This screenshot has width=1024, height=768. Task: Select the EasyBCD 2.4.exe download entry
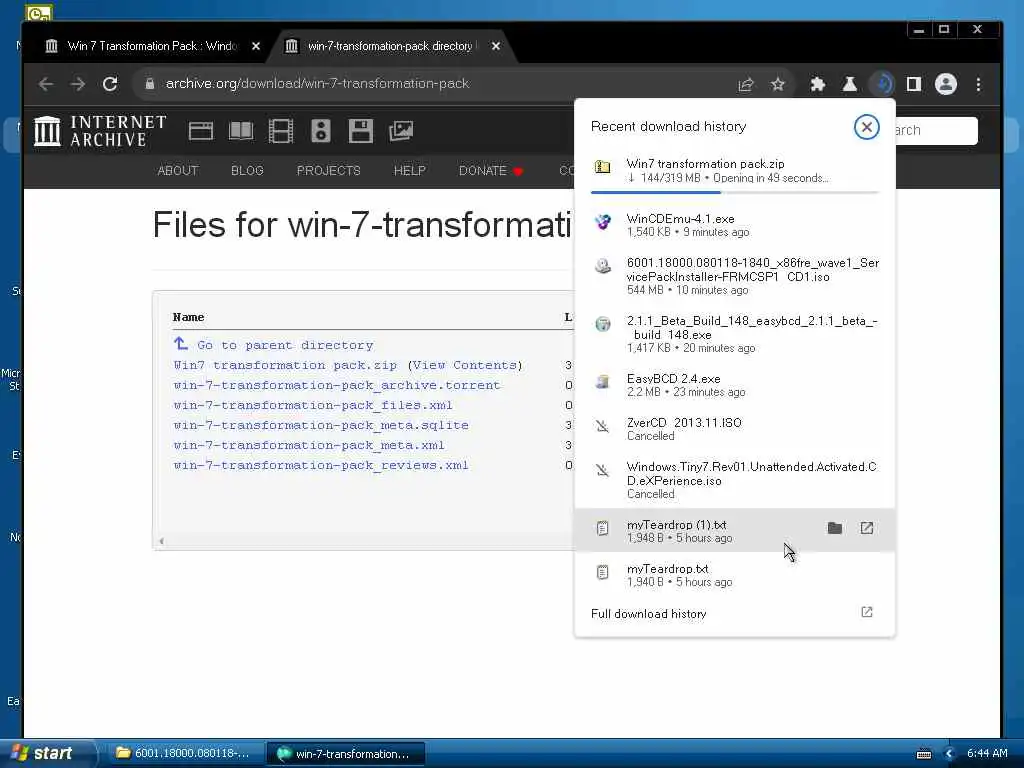coord(734,385)
